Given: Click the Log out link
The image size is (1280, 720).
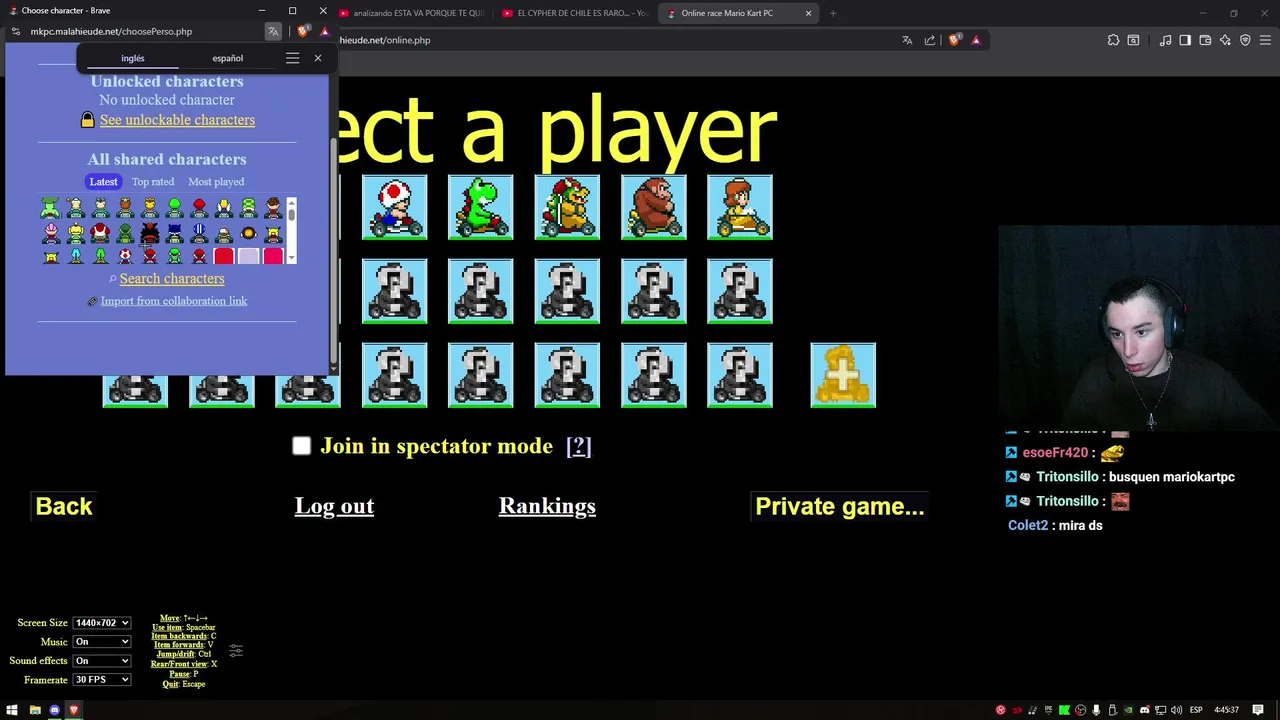Looking at the screenshot, I should (x=334, y=506).
